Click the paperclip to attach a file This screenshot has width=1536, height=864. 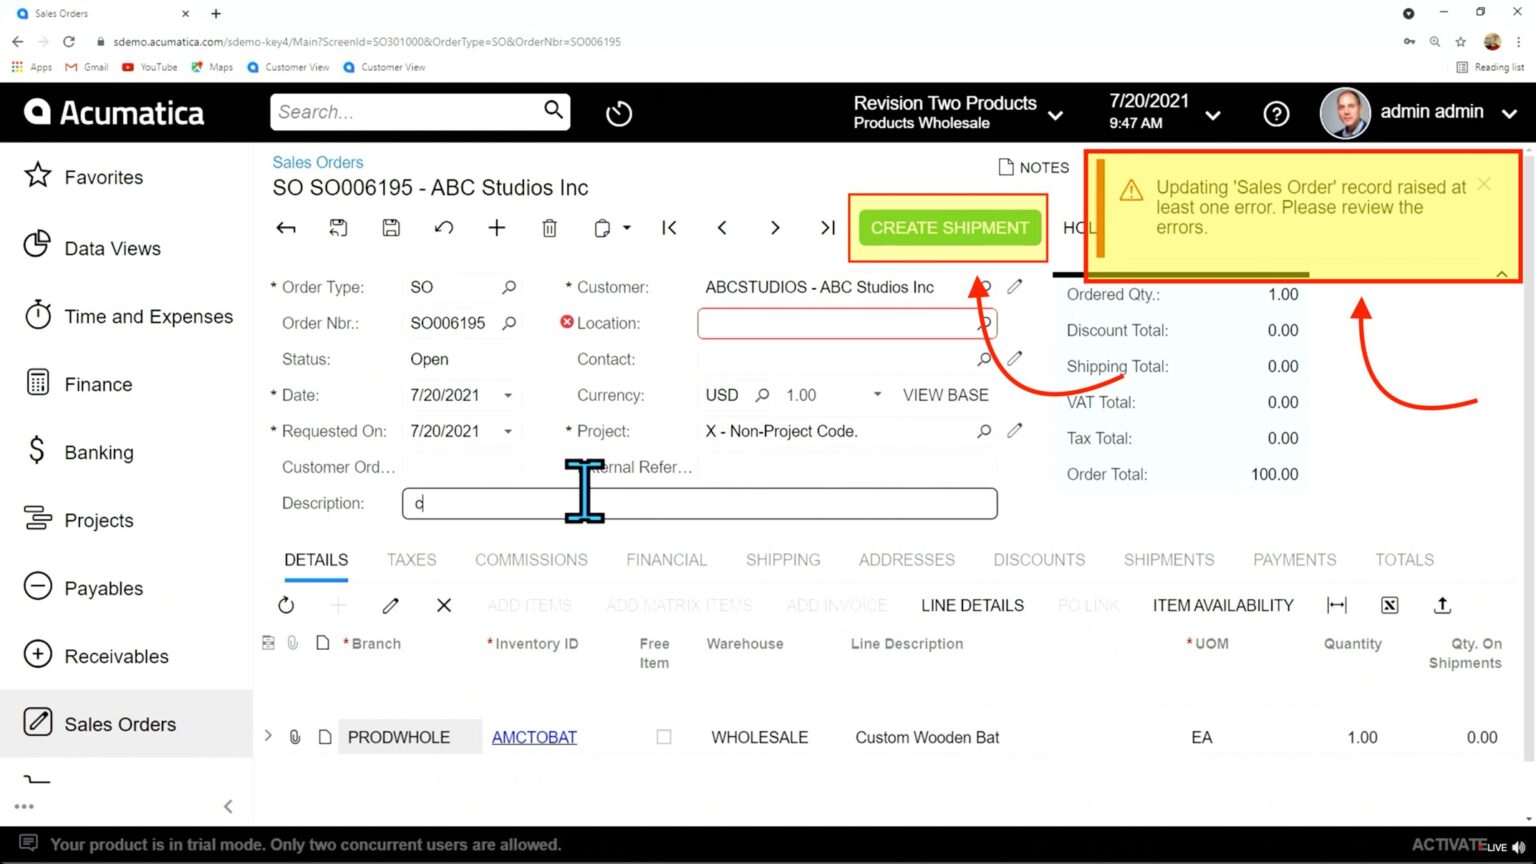point(293,737)
